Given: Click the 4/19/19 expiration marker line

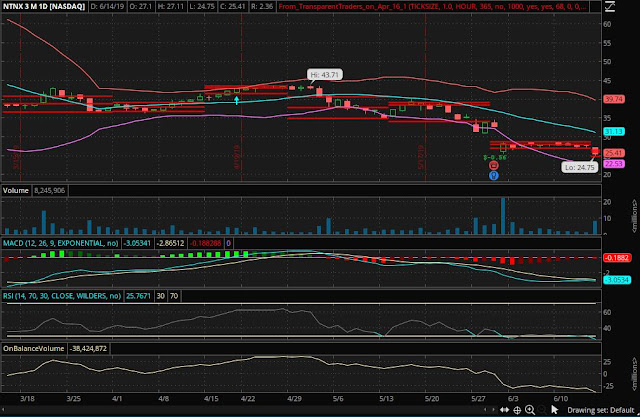Looking at the screenshot, I should (x=241, y=98).
